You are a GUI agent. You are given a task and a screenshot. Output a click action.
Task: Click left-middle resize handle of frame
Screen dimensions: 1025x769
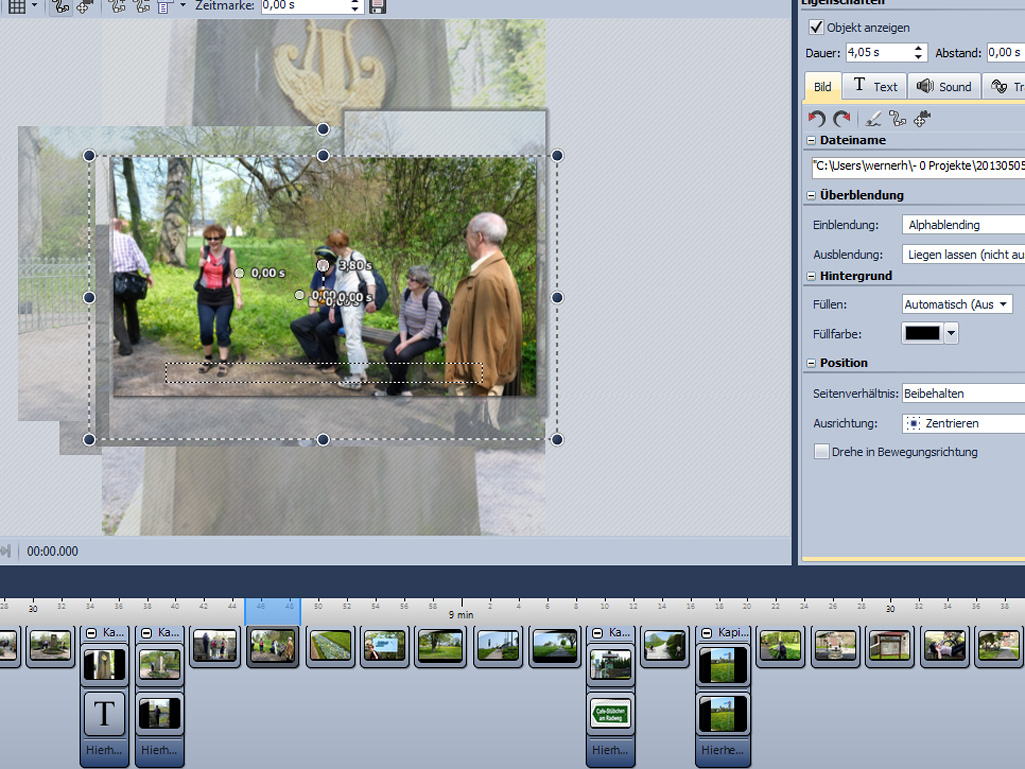[90, 298]
